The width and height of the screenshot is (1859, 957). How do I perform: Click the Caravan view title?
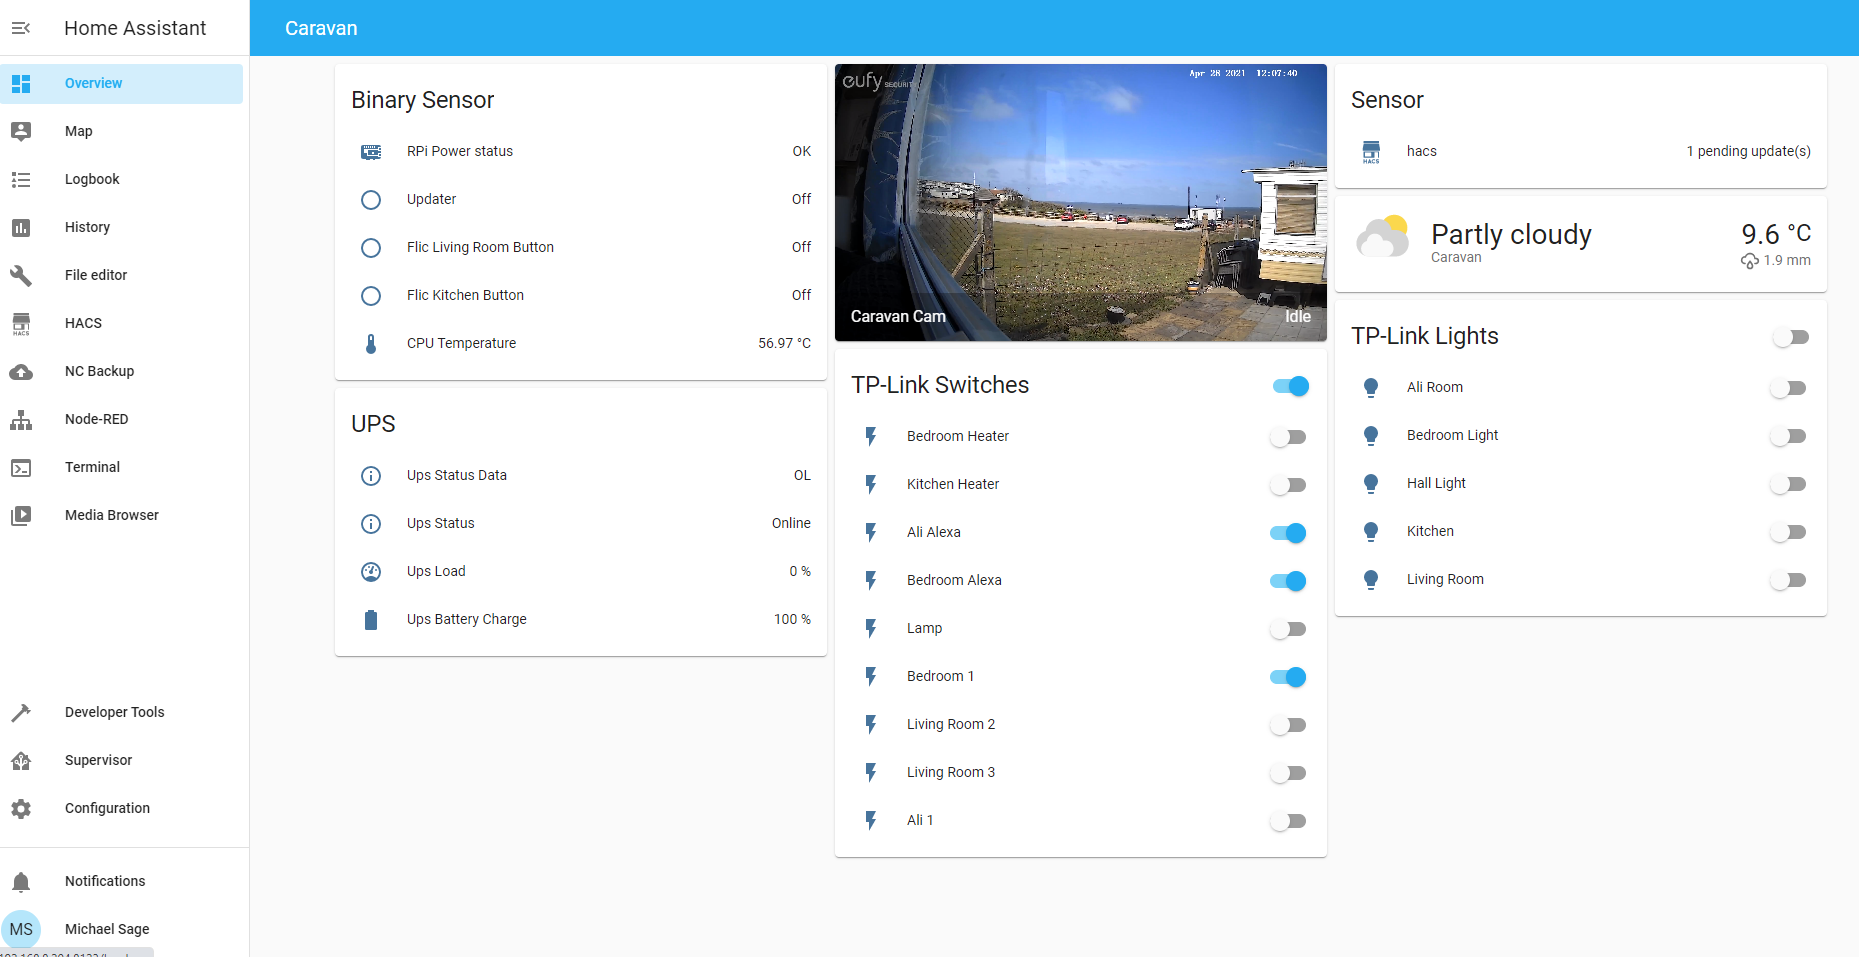(x=321, y=28)
